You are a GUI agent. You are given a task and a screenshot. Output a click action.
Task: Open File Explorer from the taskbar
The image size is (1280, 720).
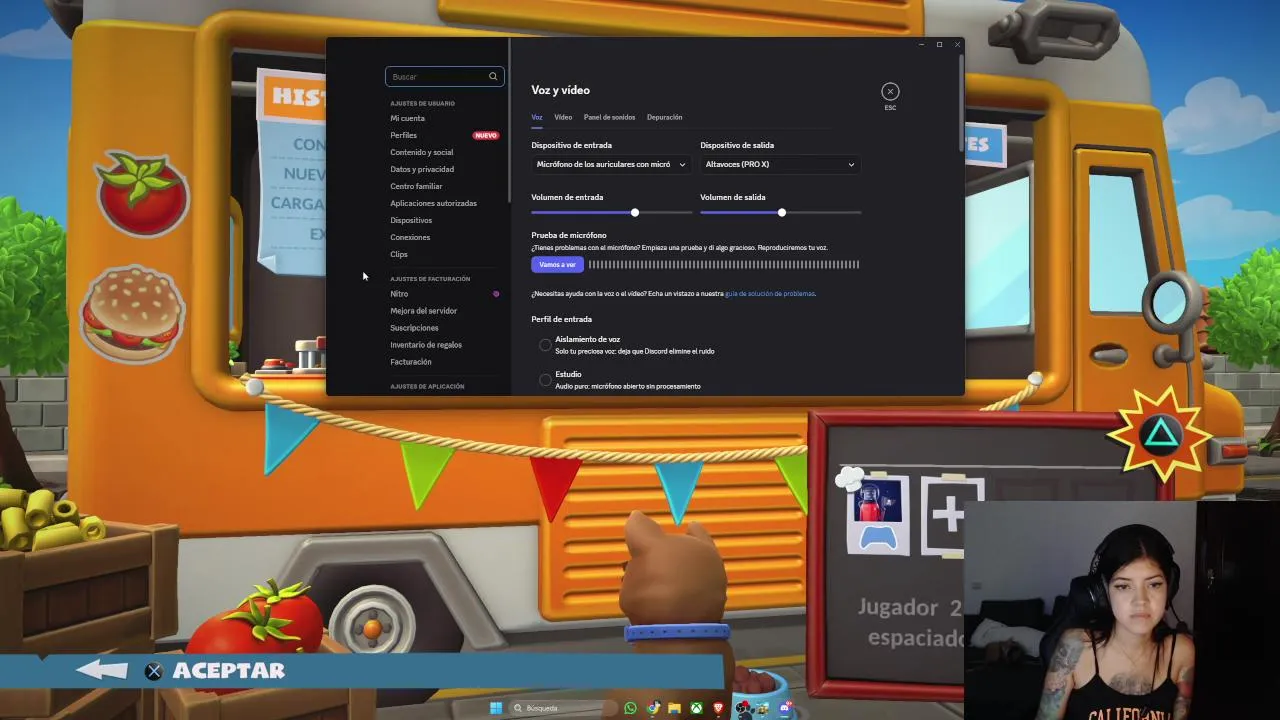click(x=674, y=708)
